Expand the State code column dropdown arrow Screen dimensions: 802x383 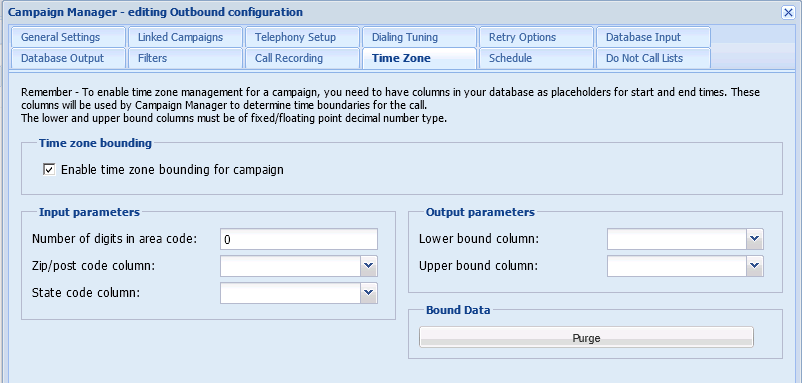pos(369,293)
